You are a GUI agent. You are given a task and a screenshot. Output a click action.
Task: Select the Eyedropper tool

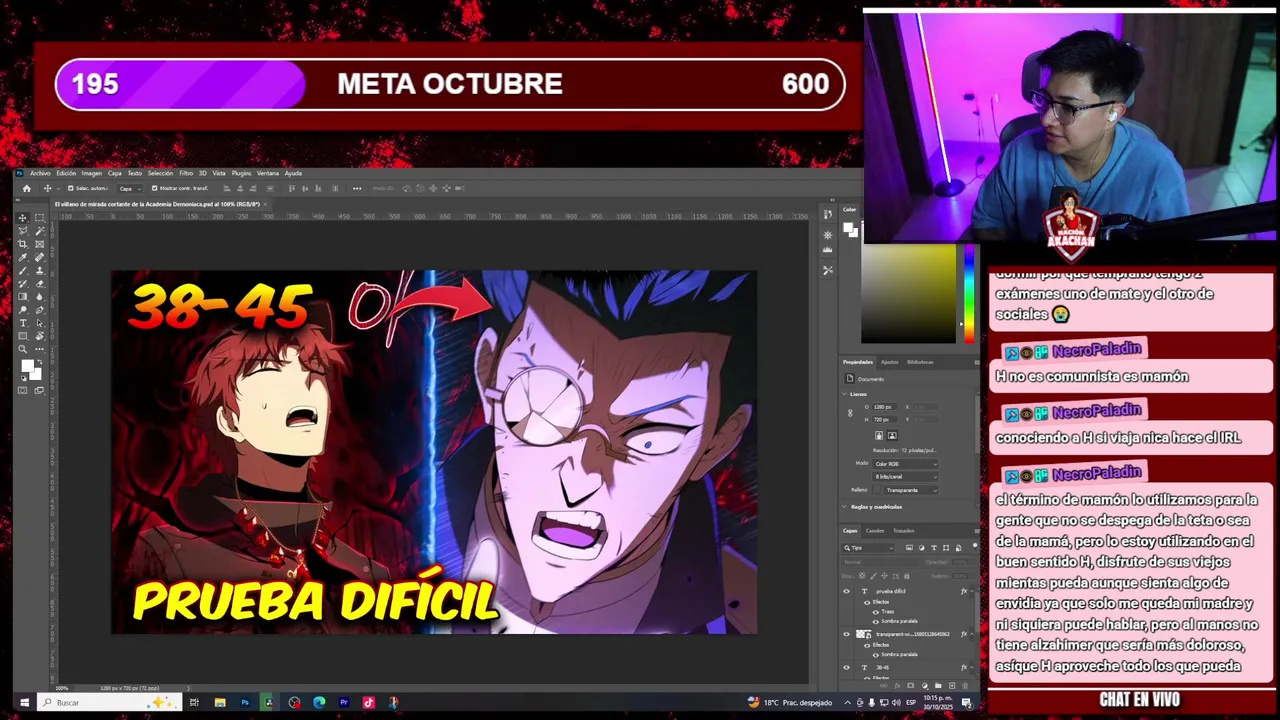[22, 257]
